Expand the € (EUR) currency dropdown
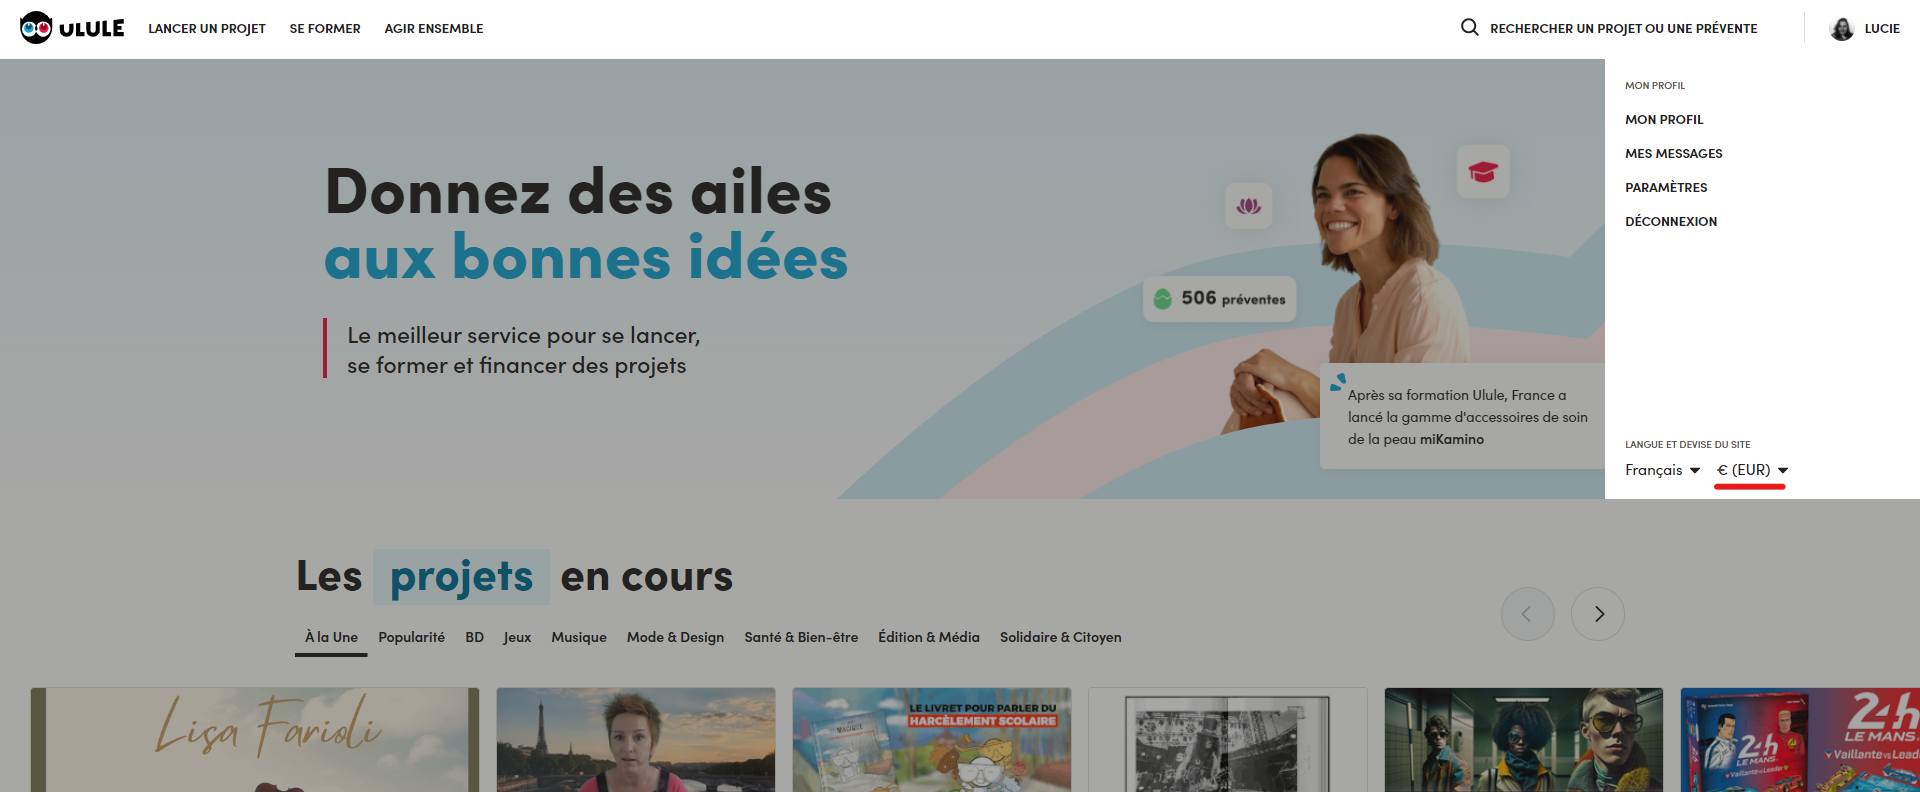Image resolution: width=1920 pixels, height=792 pixels. [x=1752, y=470]
